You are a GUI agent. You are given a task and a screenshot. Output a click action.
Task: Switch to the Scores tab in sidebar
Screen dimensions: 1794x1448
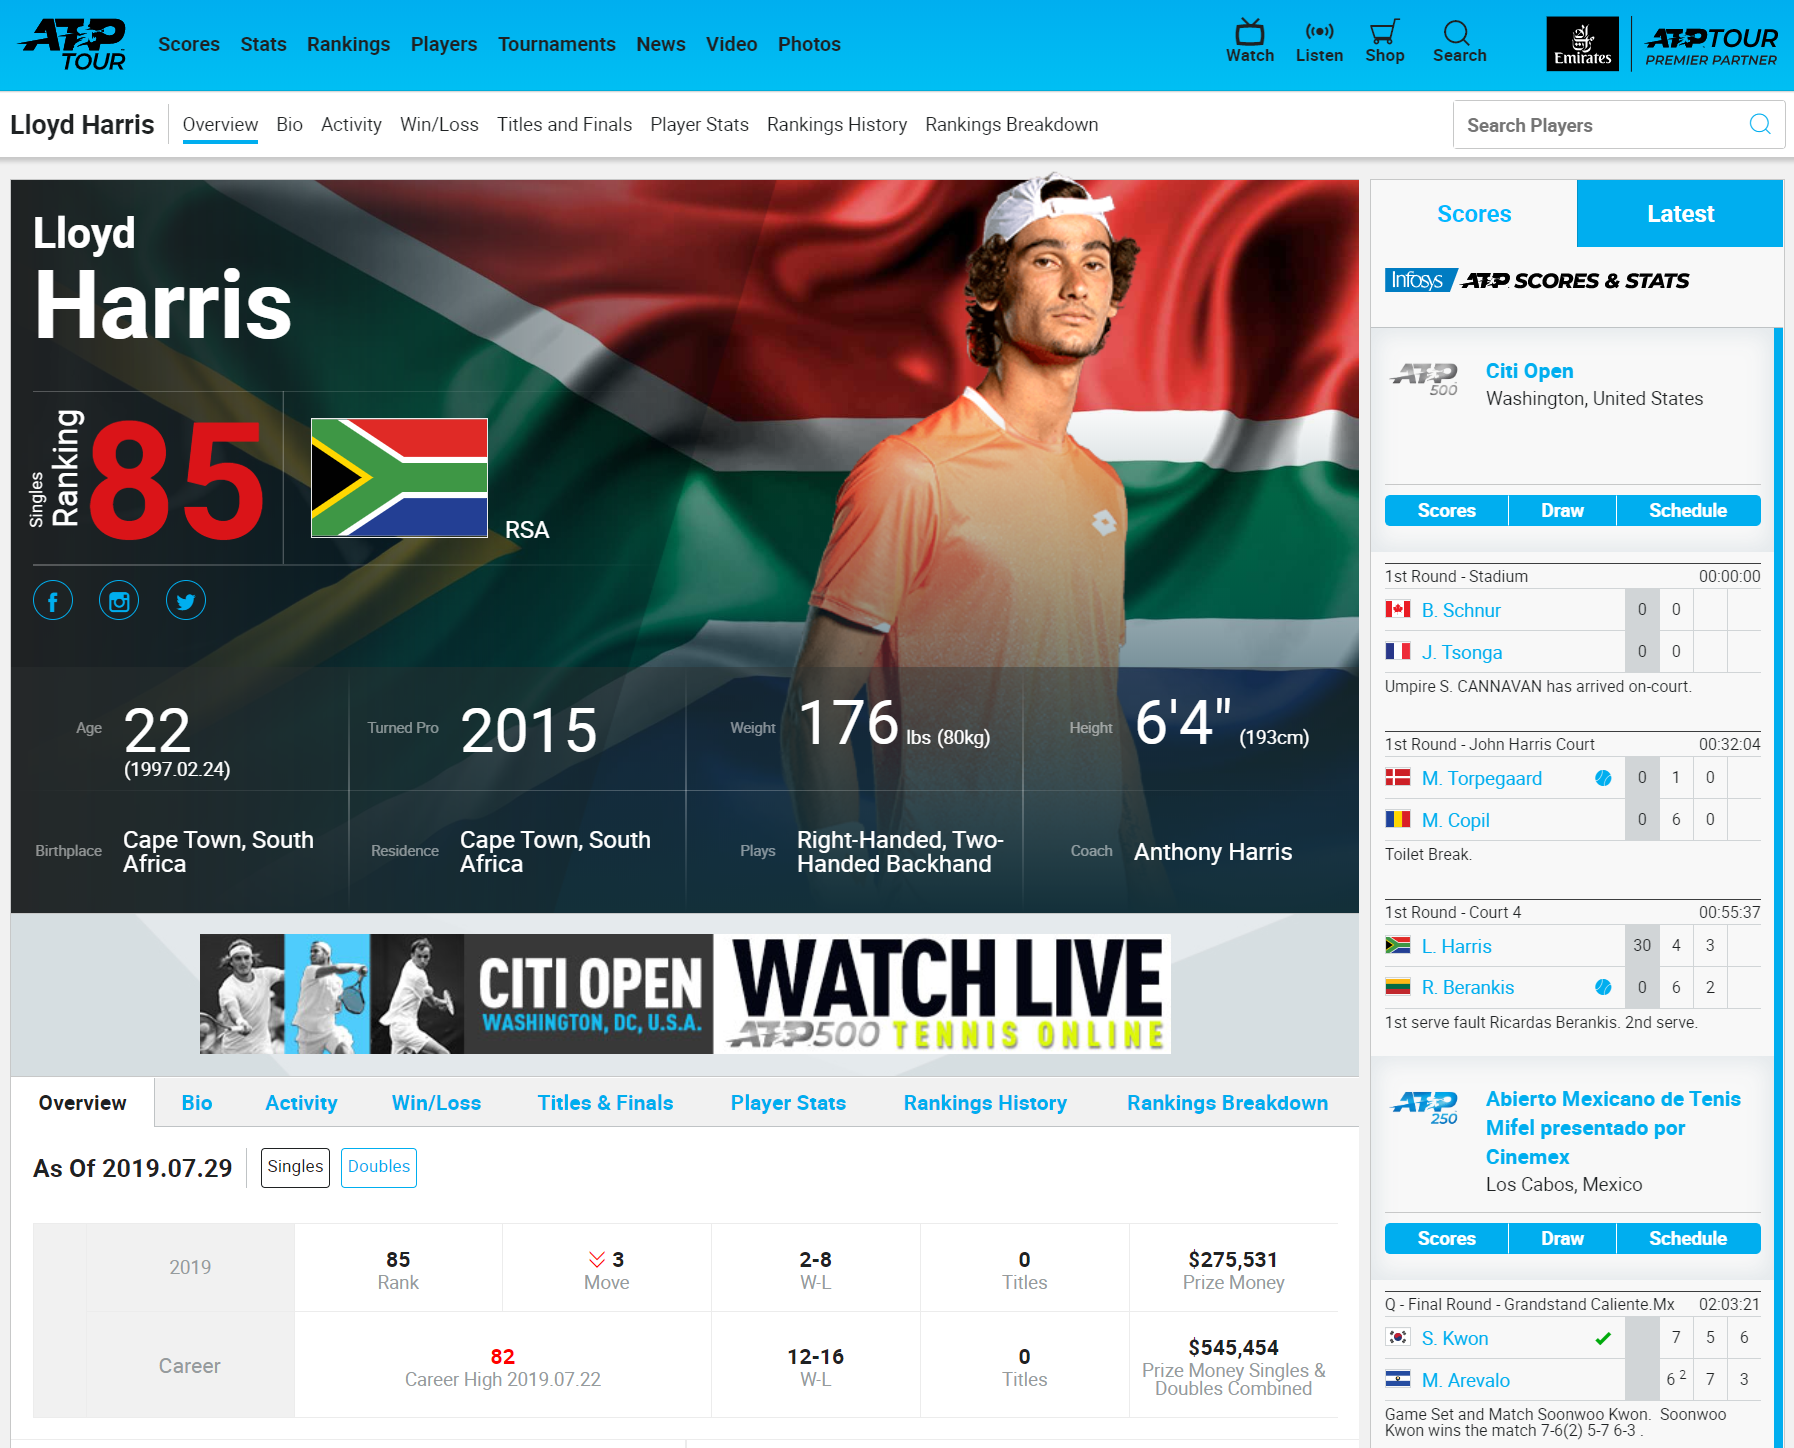pos(1474,213)
